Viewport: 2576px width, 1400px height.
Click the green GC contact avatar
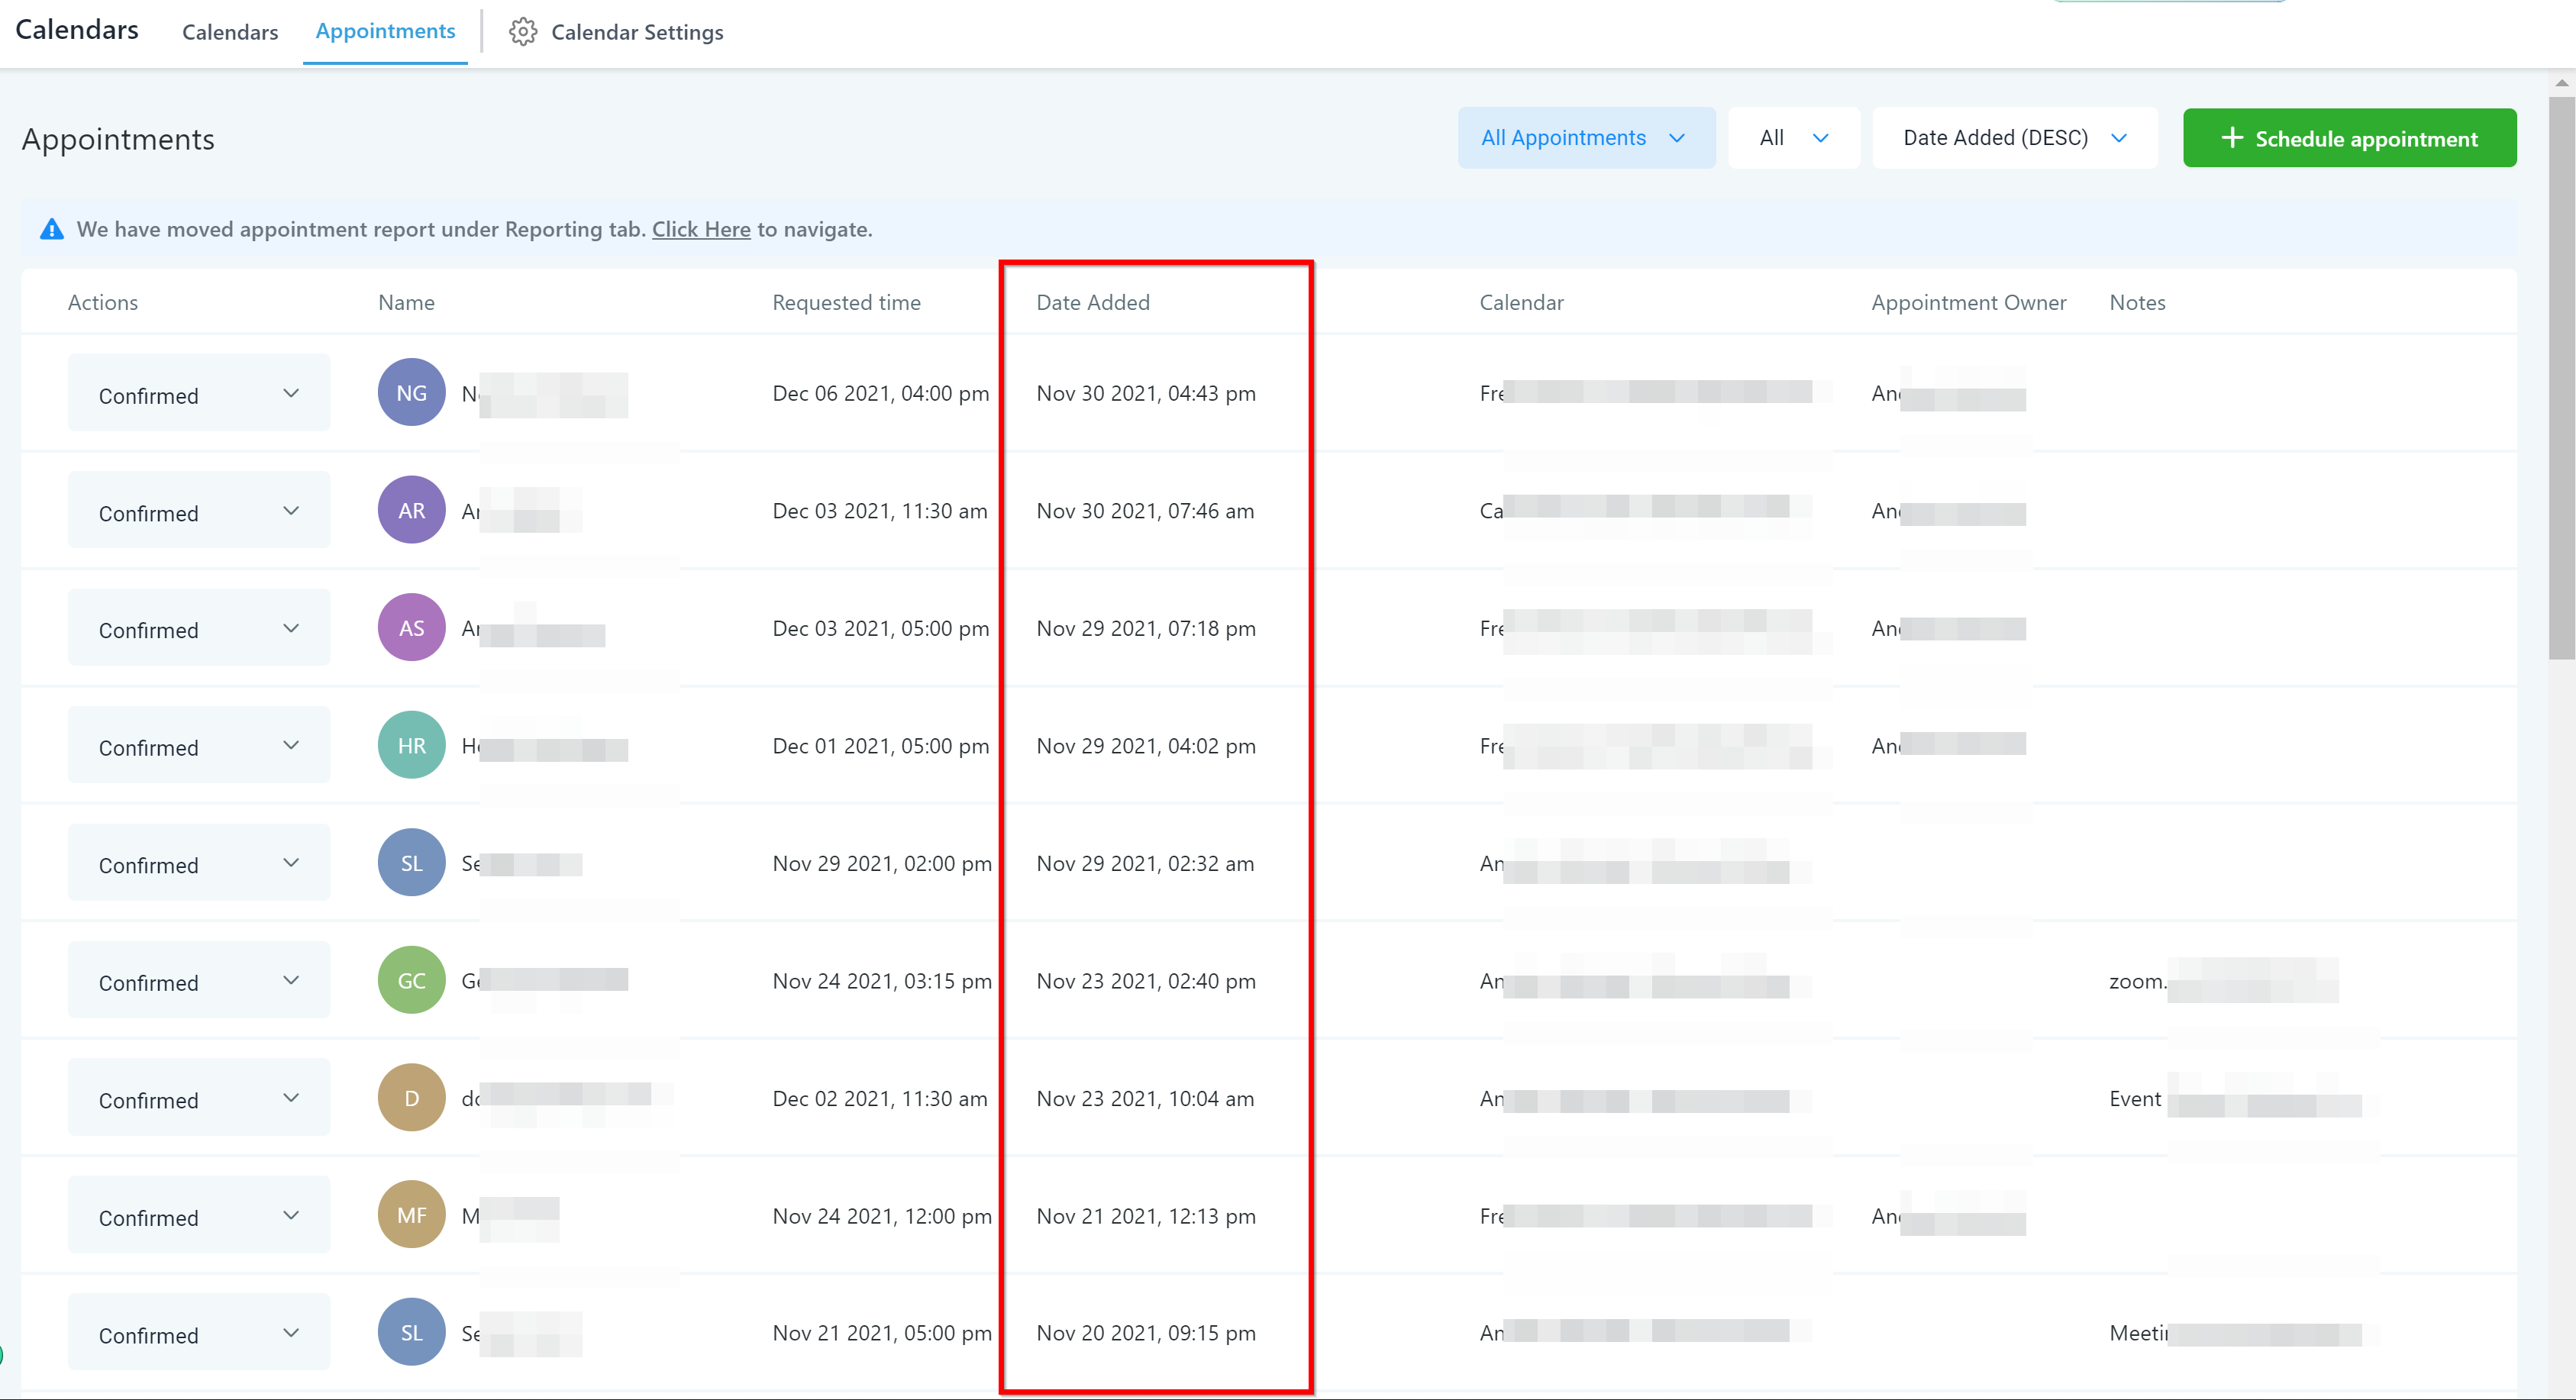point(411,981)
